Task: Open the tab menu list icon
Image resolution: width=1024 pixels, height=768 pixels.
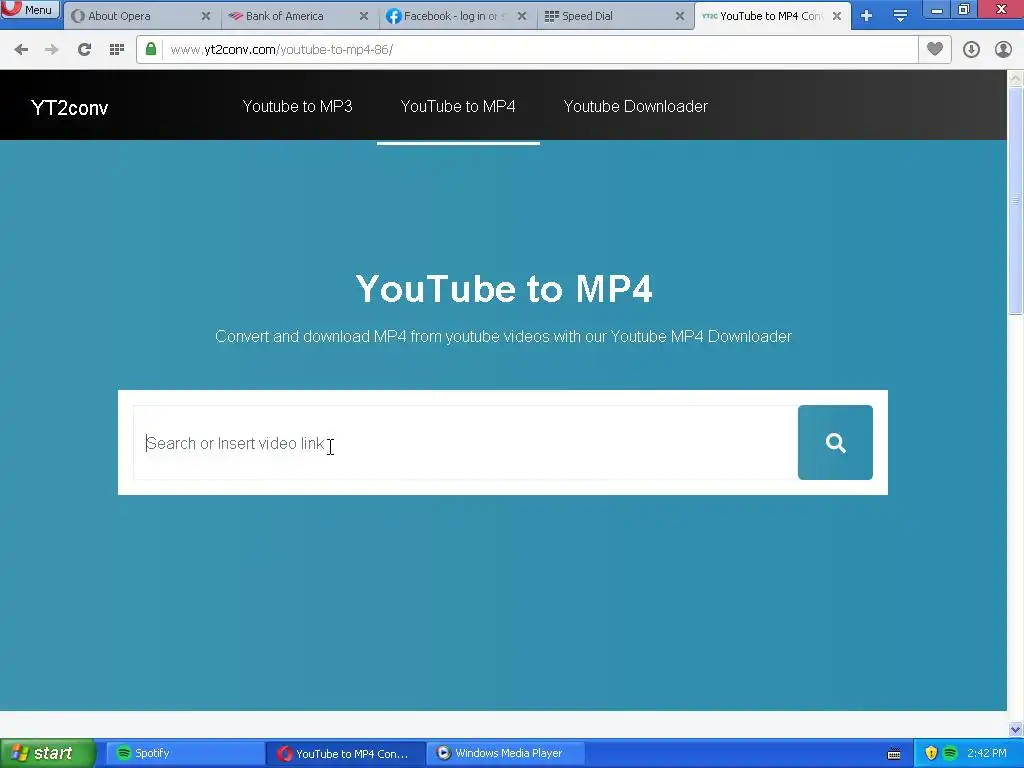Action: 900,16
